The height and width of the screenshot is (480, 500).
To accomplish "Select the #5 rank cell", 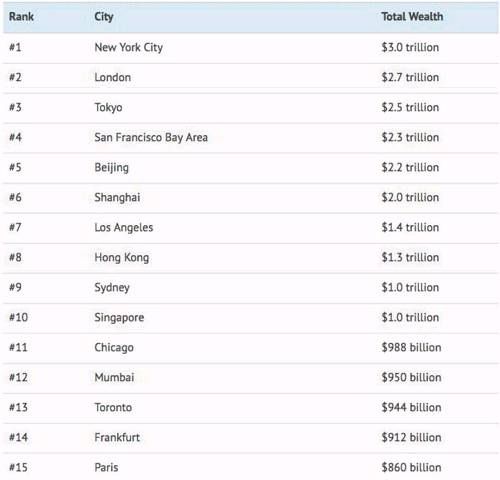I will [15, 167].
